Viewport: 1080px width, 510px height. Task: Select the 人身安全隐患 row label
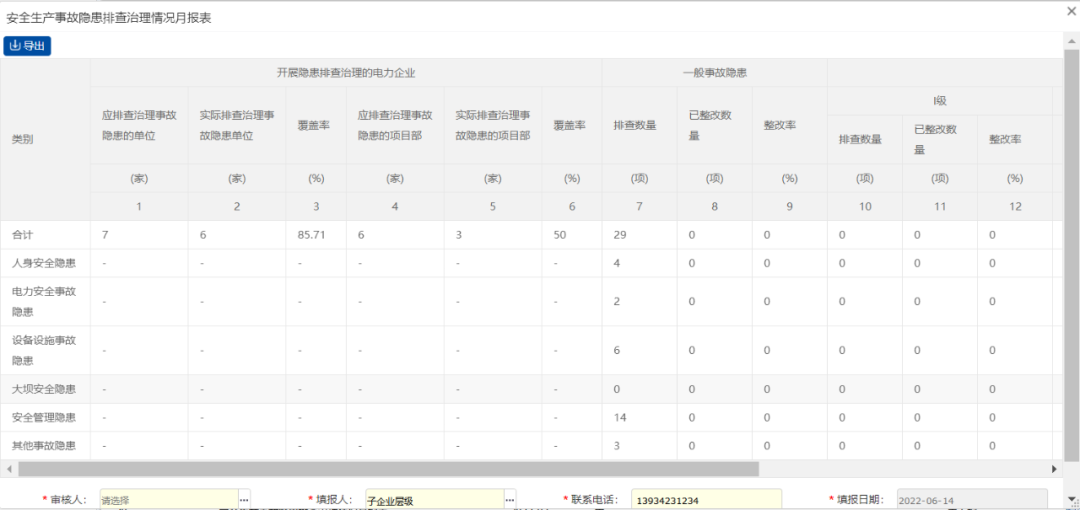[45, 263]
